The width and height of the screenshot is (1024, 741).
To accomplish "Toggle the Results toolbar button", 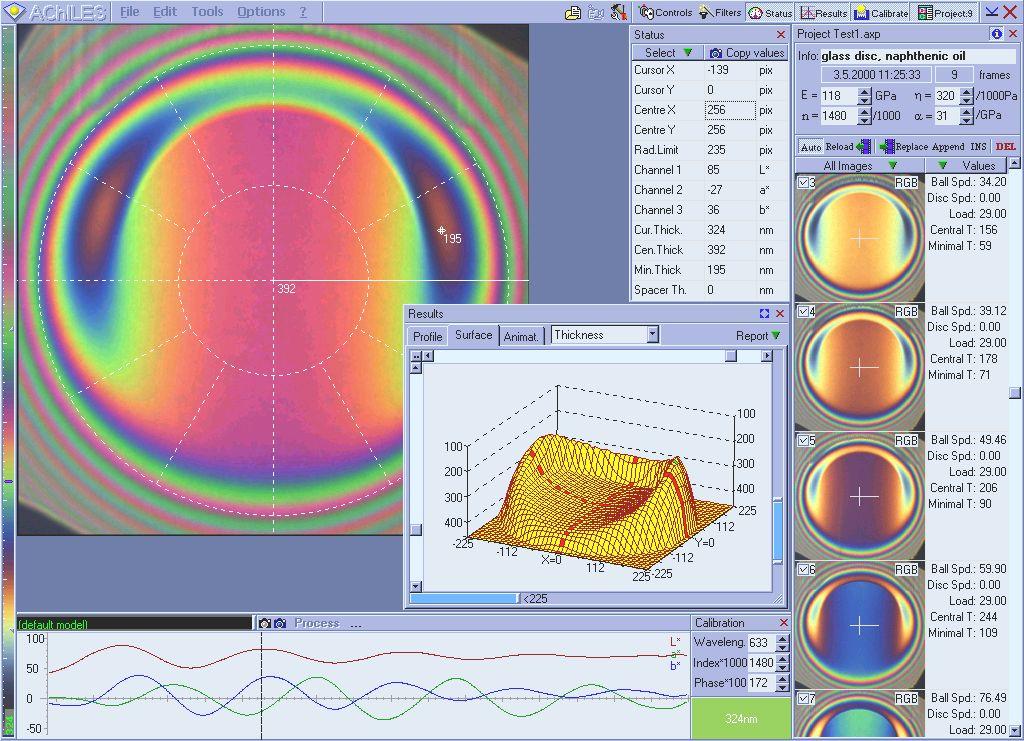I will (x=824, y=12).
